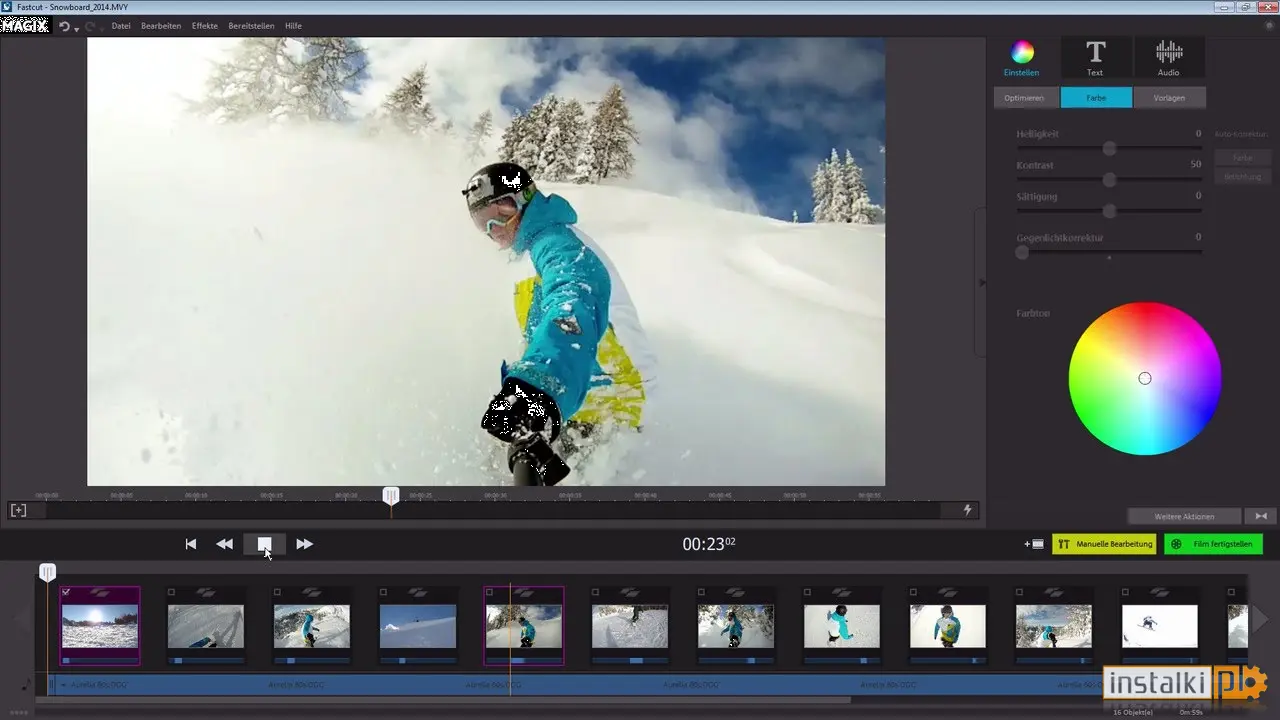Click the framed plus icon left of scrubber
The height and width of the screenshot is (720, 1280).
pos(19,510)
